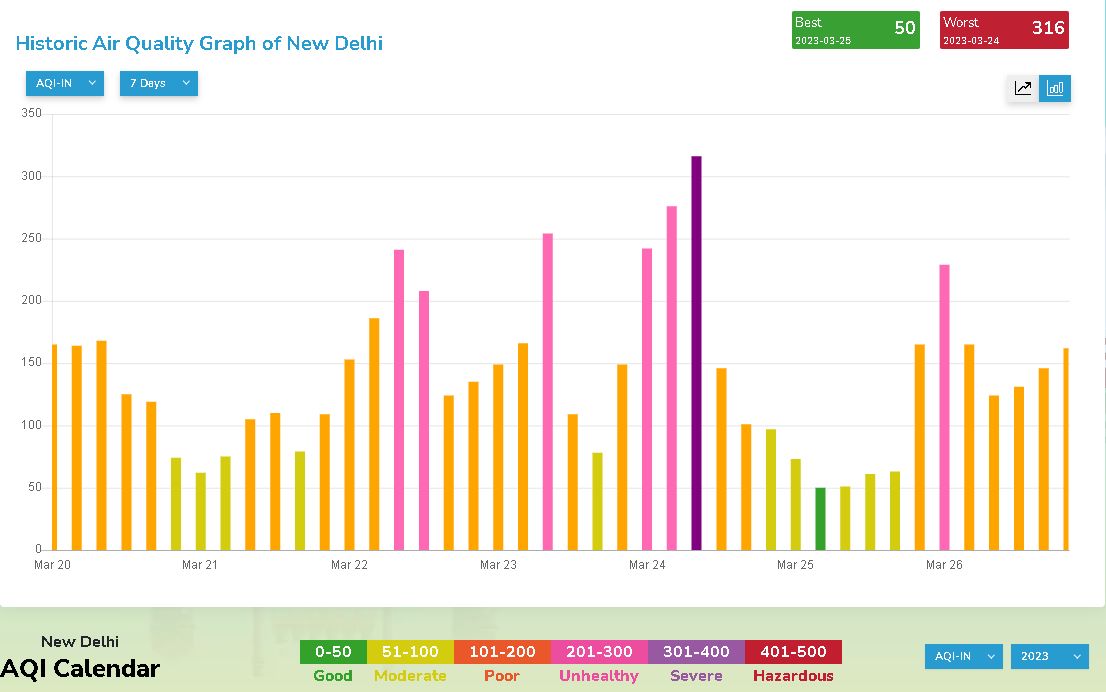Screen dimensions: 1106x692
Task: Open the 2023 year dropdown
Action: click(1049, 656)
